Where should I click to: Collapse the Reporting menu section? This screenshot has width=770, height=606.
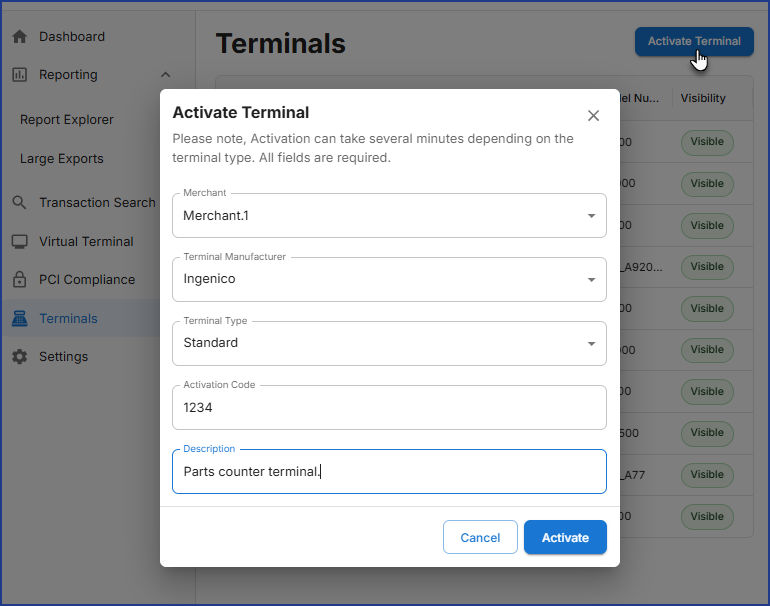point(166,75)
